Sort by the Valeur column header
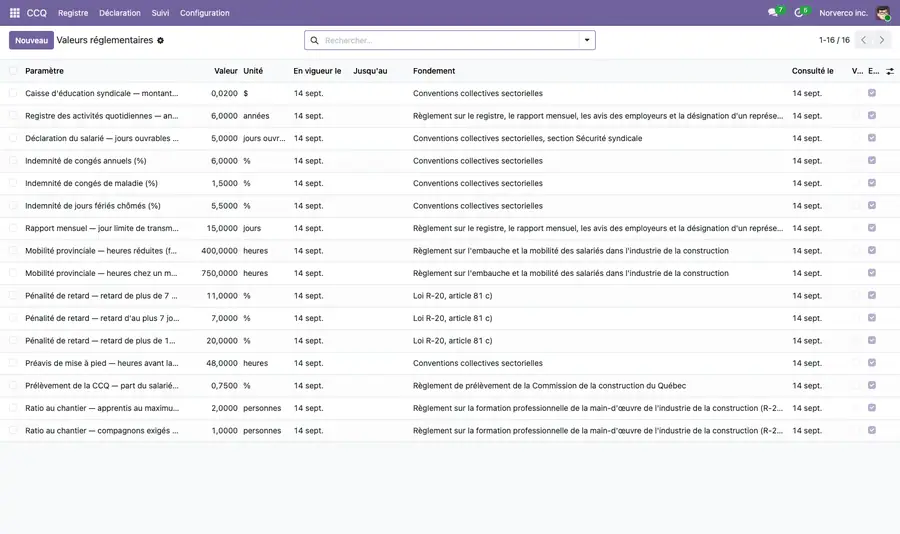Image resolution: width=900 pixels, height=534 pixels. point(226,71)
